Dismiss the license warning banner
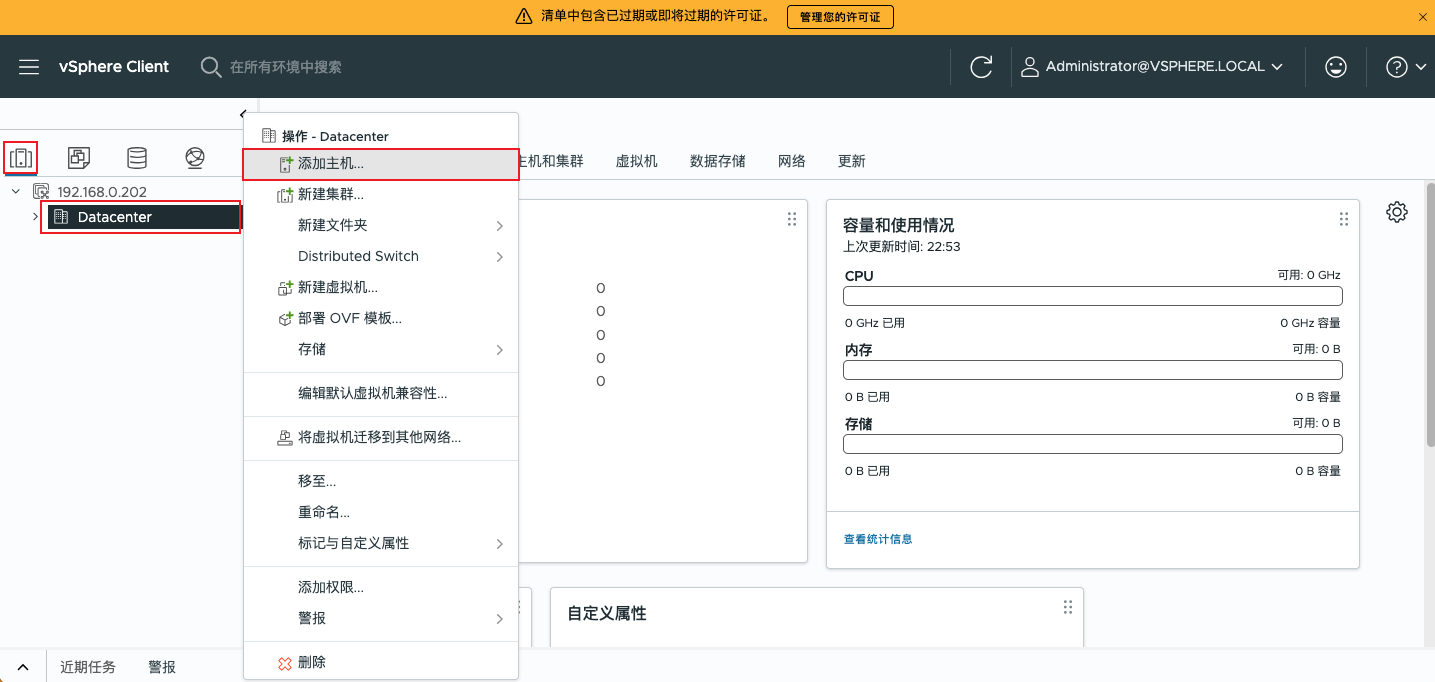This screenshot has height=682, width=1435. pyautogui.click(x=1423, y=17)
